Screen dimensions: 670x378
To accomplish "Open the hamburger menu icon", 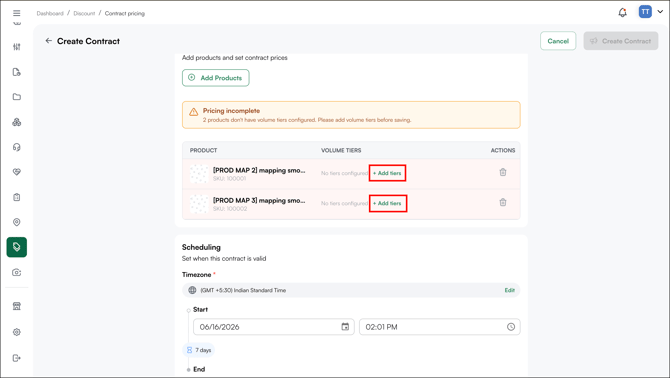I will click(x=17, y=13).
